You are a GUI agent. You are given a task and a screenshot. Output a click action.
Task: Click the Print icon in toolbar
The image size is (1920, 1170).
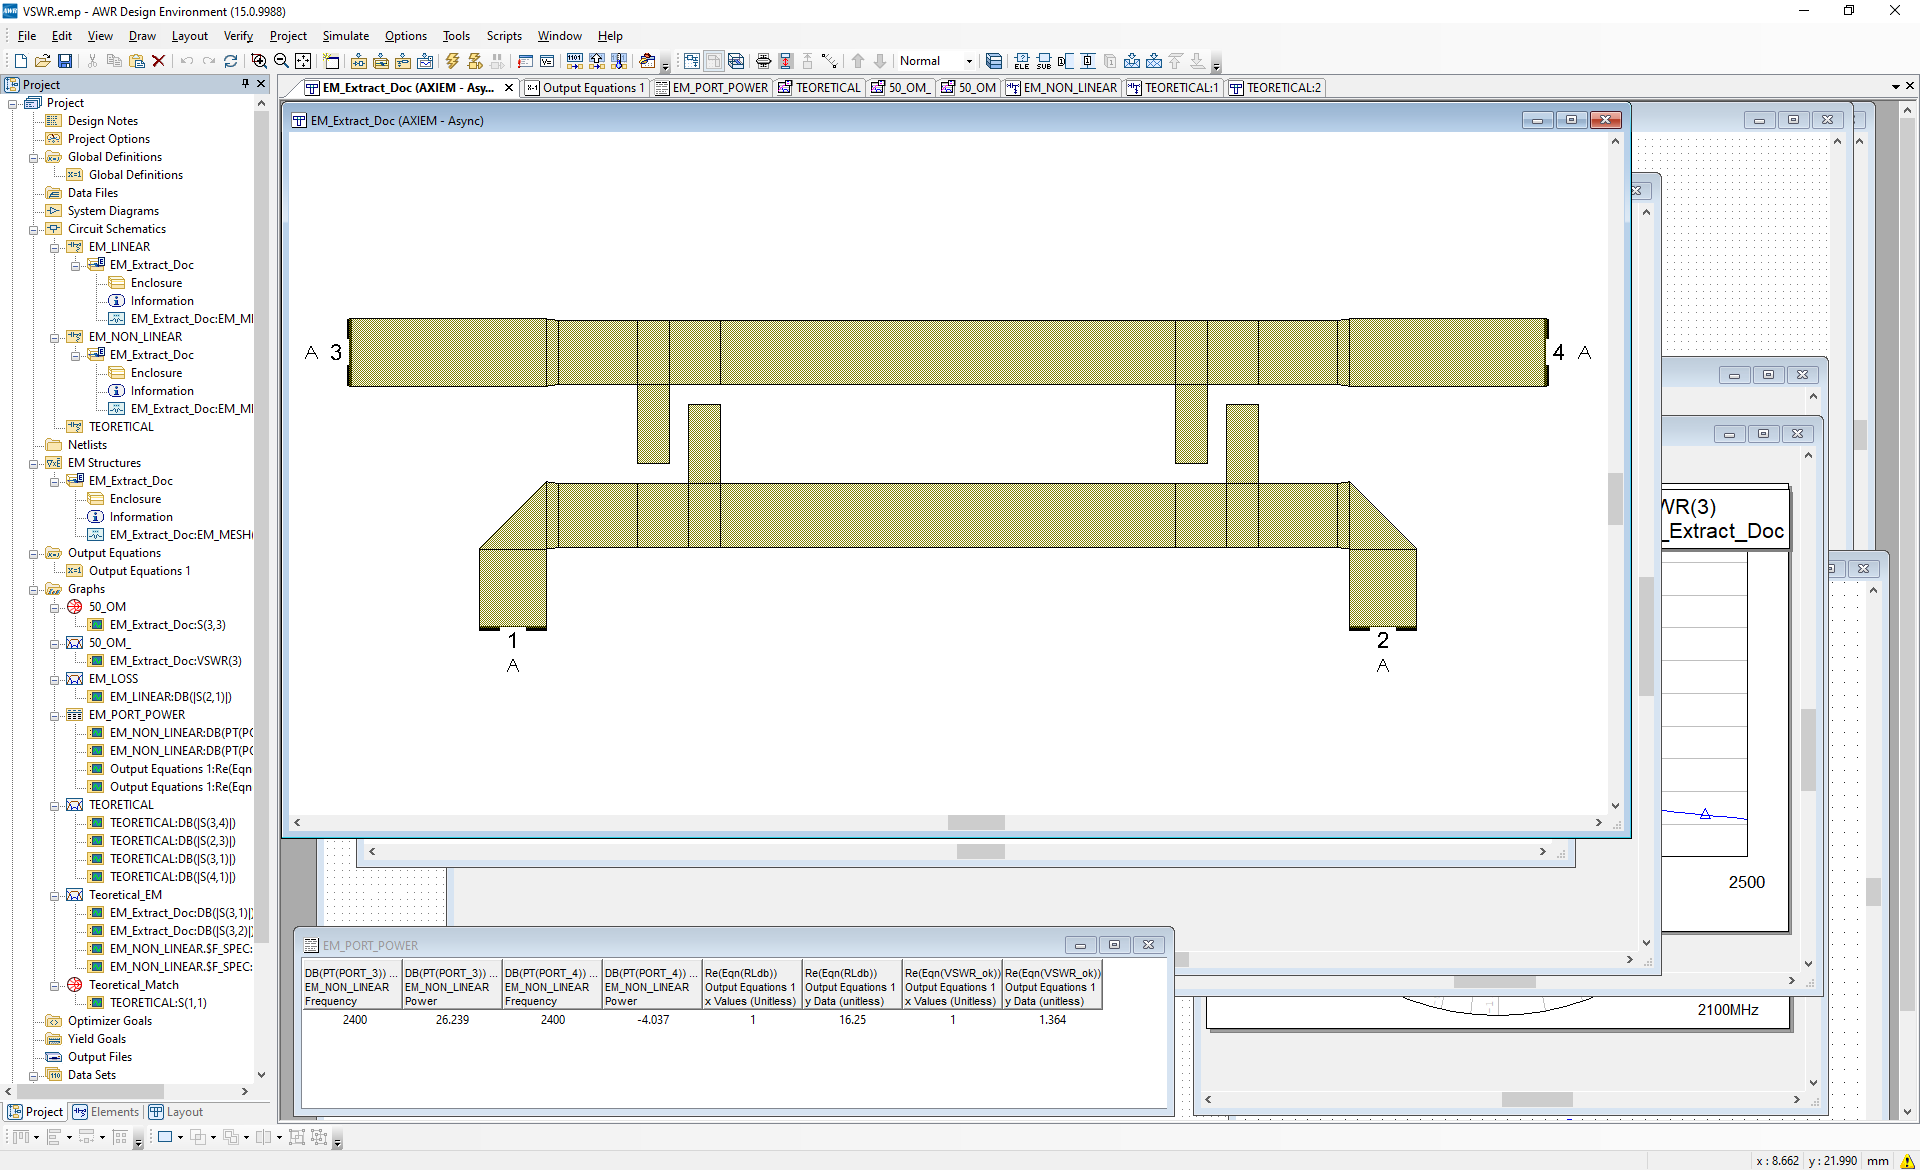pyautogui.click(x=763, y=61)
